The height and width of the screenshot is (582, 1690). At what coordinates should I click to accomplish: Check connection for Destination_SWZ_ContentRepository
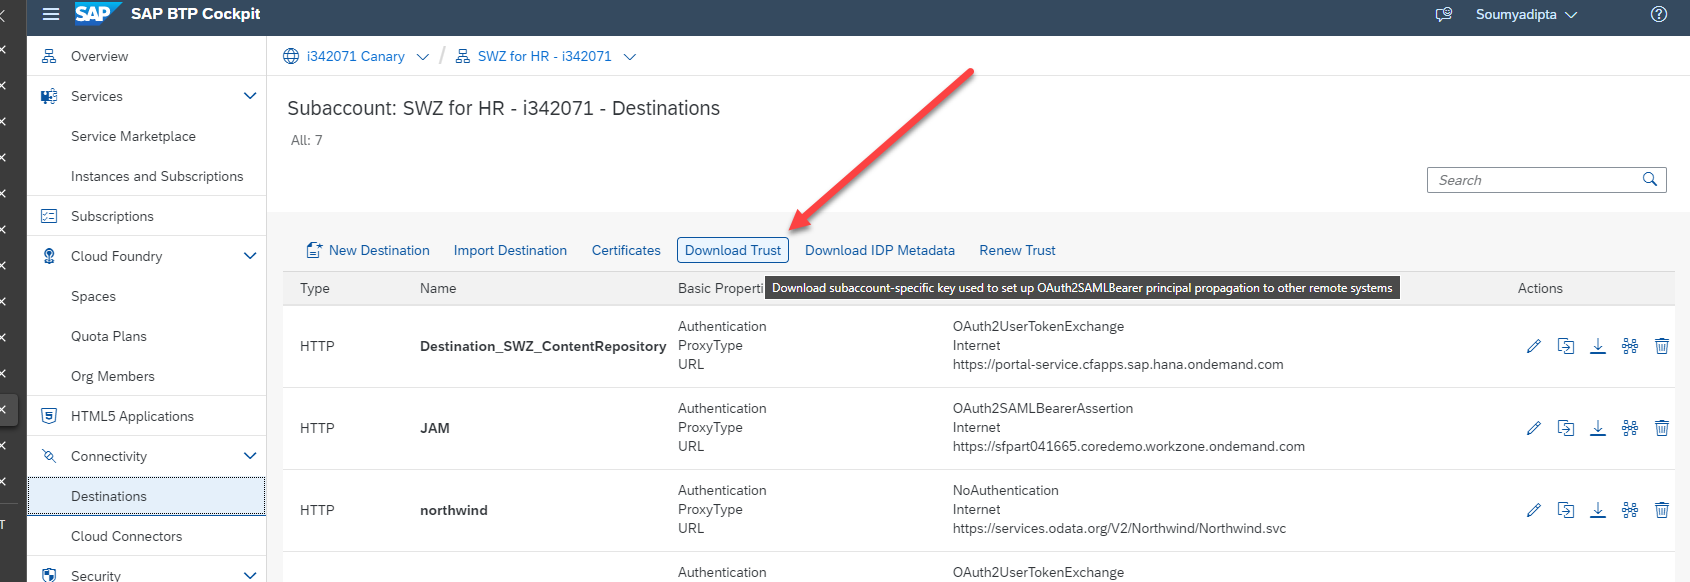click(x=1630, y=346)
